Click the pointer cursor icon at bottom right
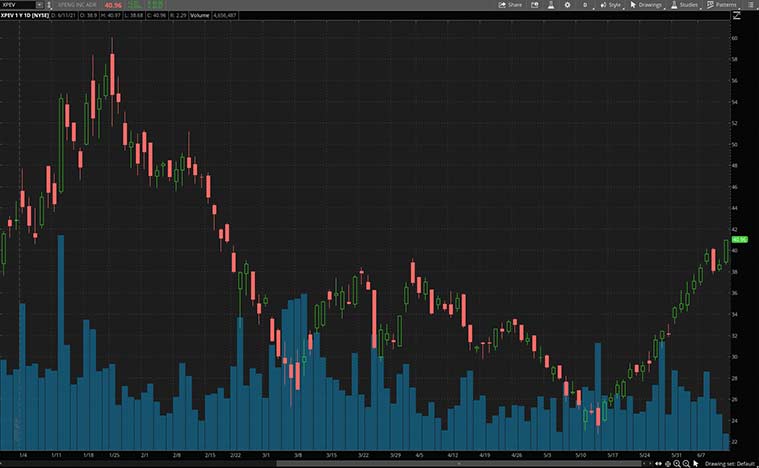 point(696,464)
